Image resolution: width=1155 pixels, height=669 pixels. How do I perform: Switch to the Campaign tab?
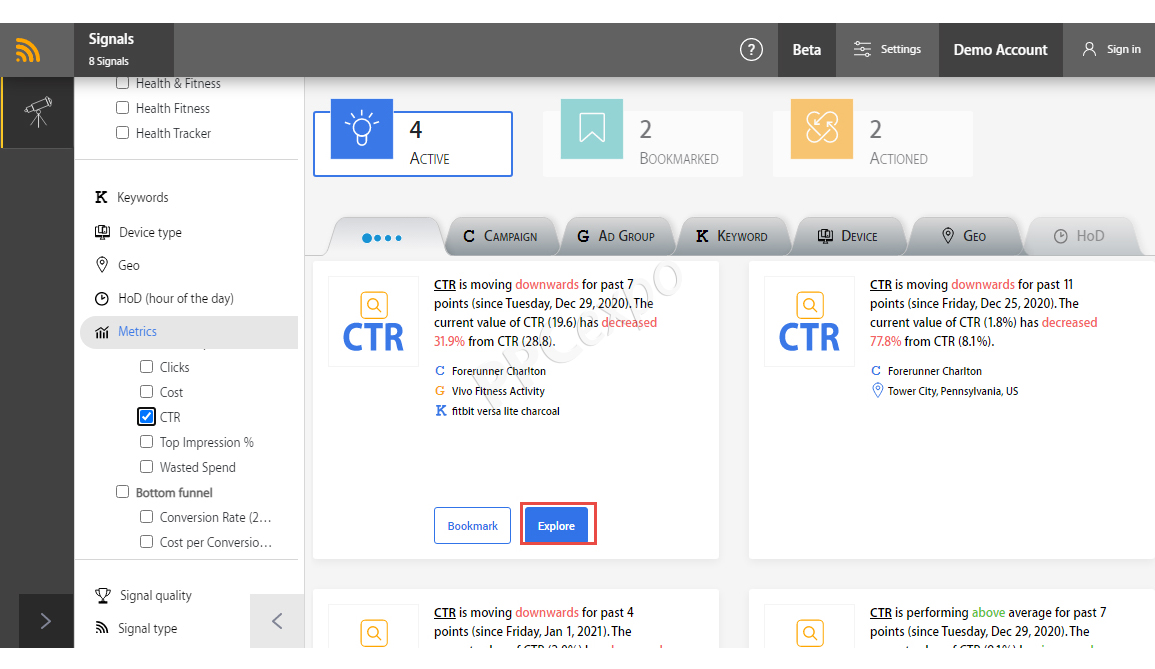point(500,236)
